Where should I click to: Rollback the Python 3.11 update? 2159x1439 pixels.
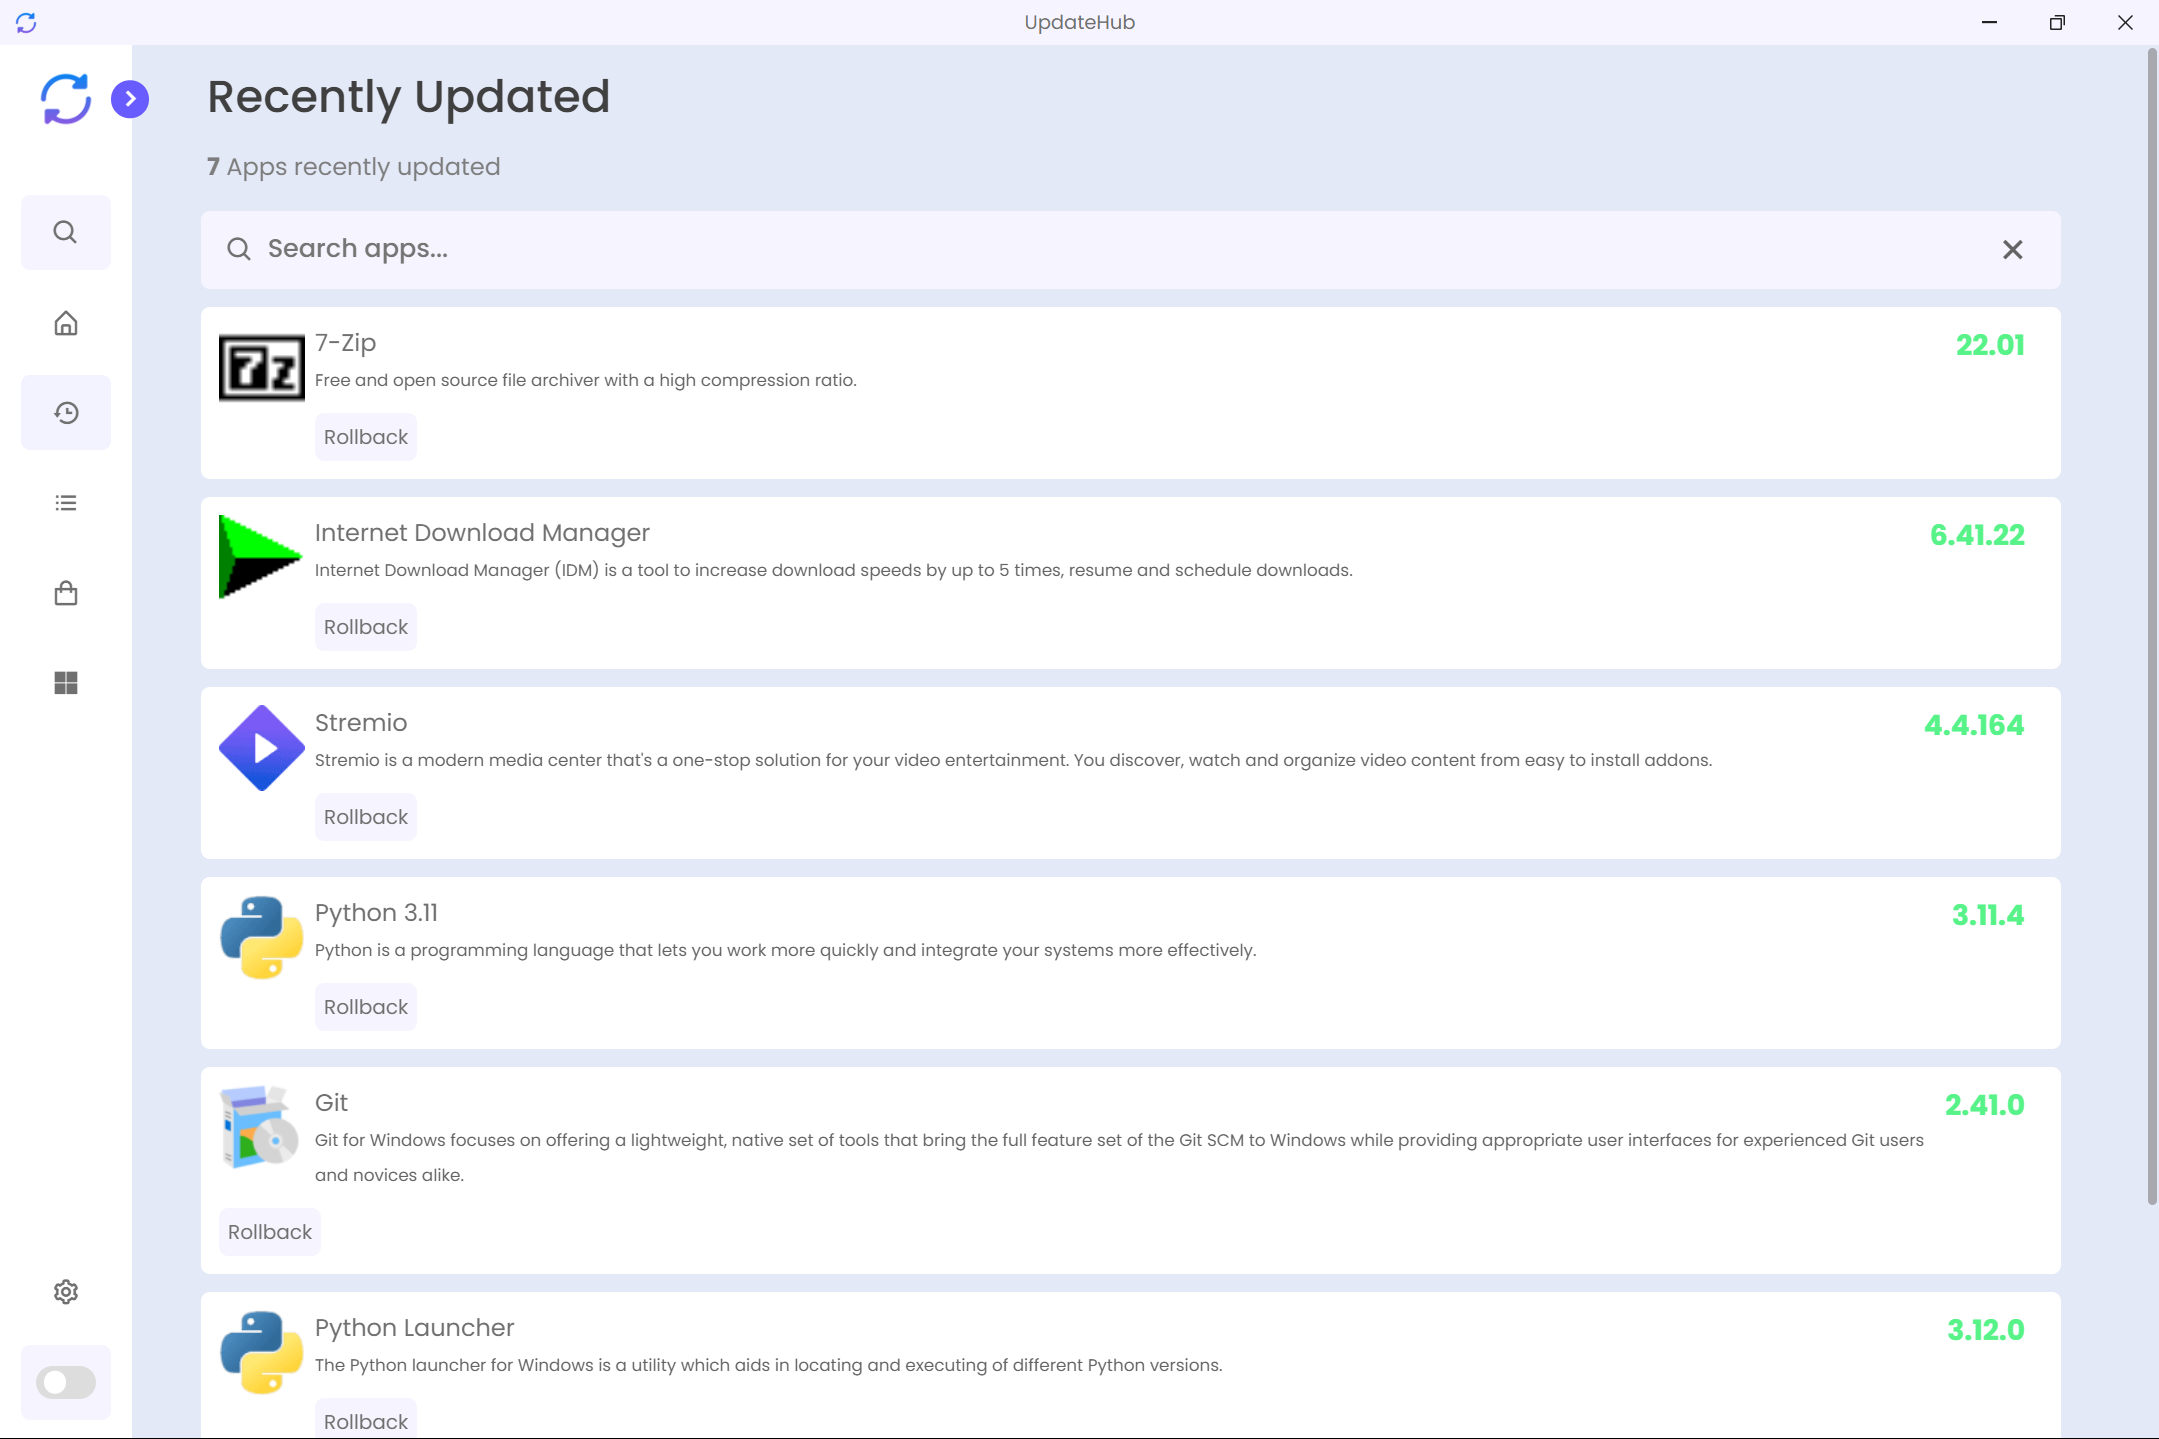365,1007
